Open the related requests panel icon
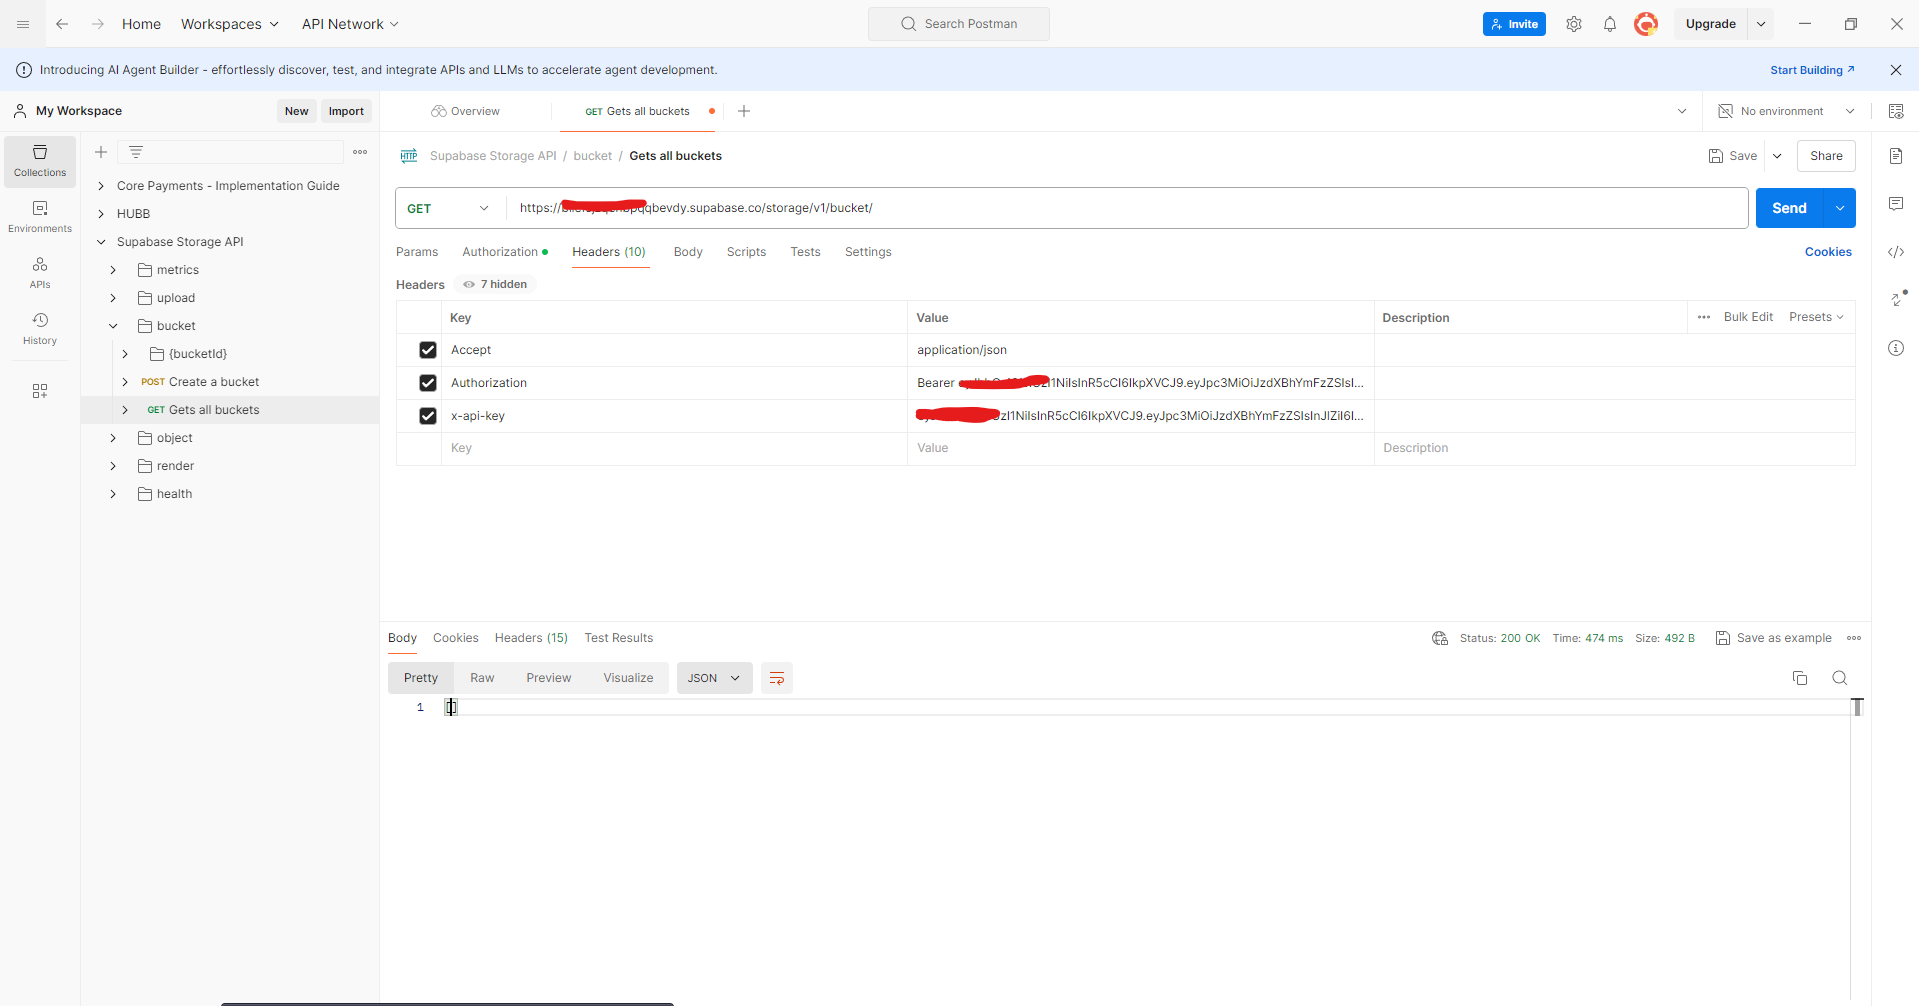 [1896, 299]
